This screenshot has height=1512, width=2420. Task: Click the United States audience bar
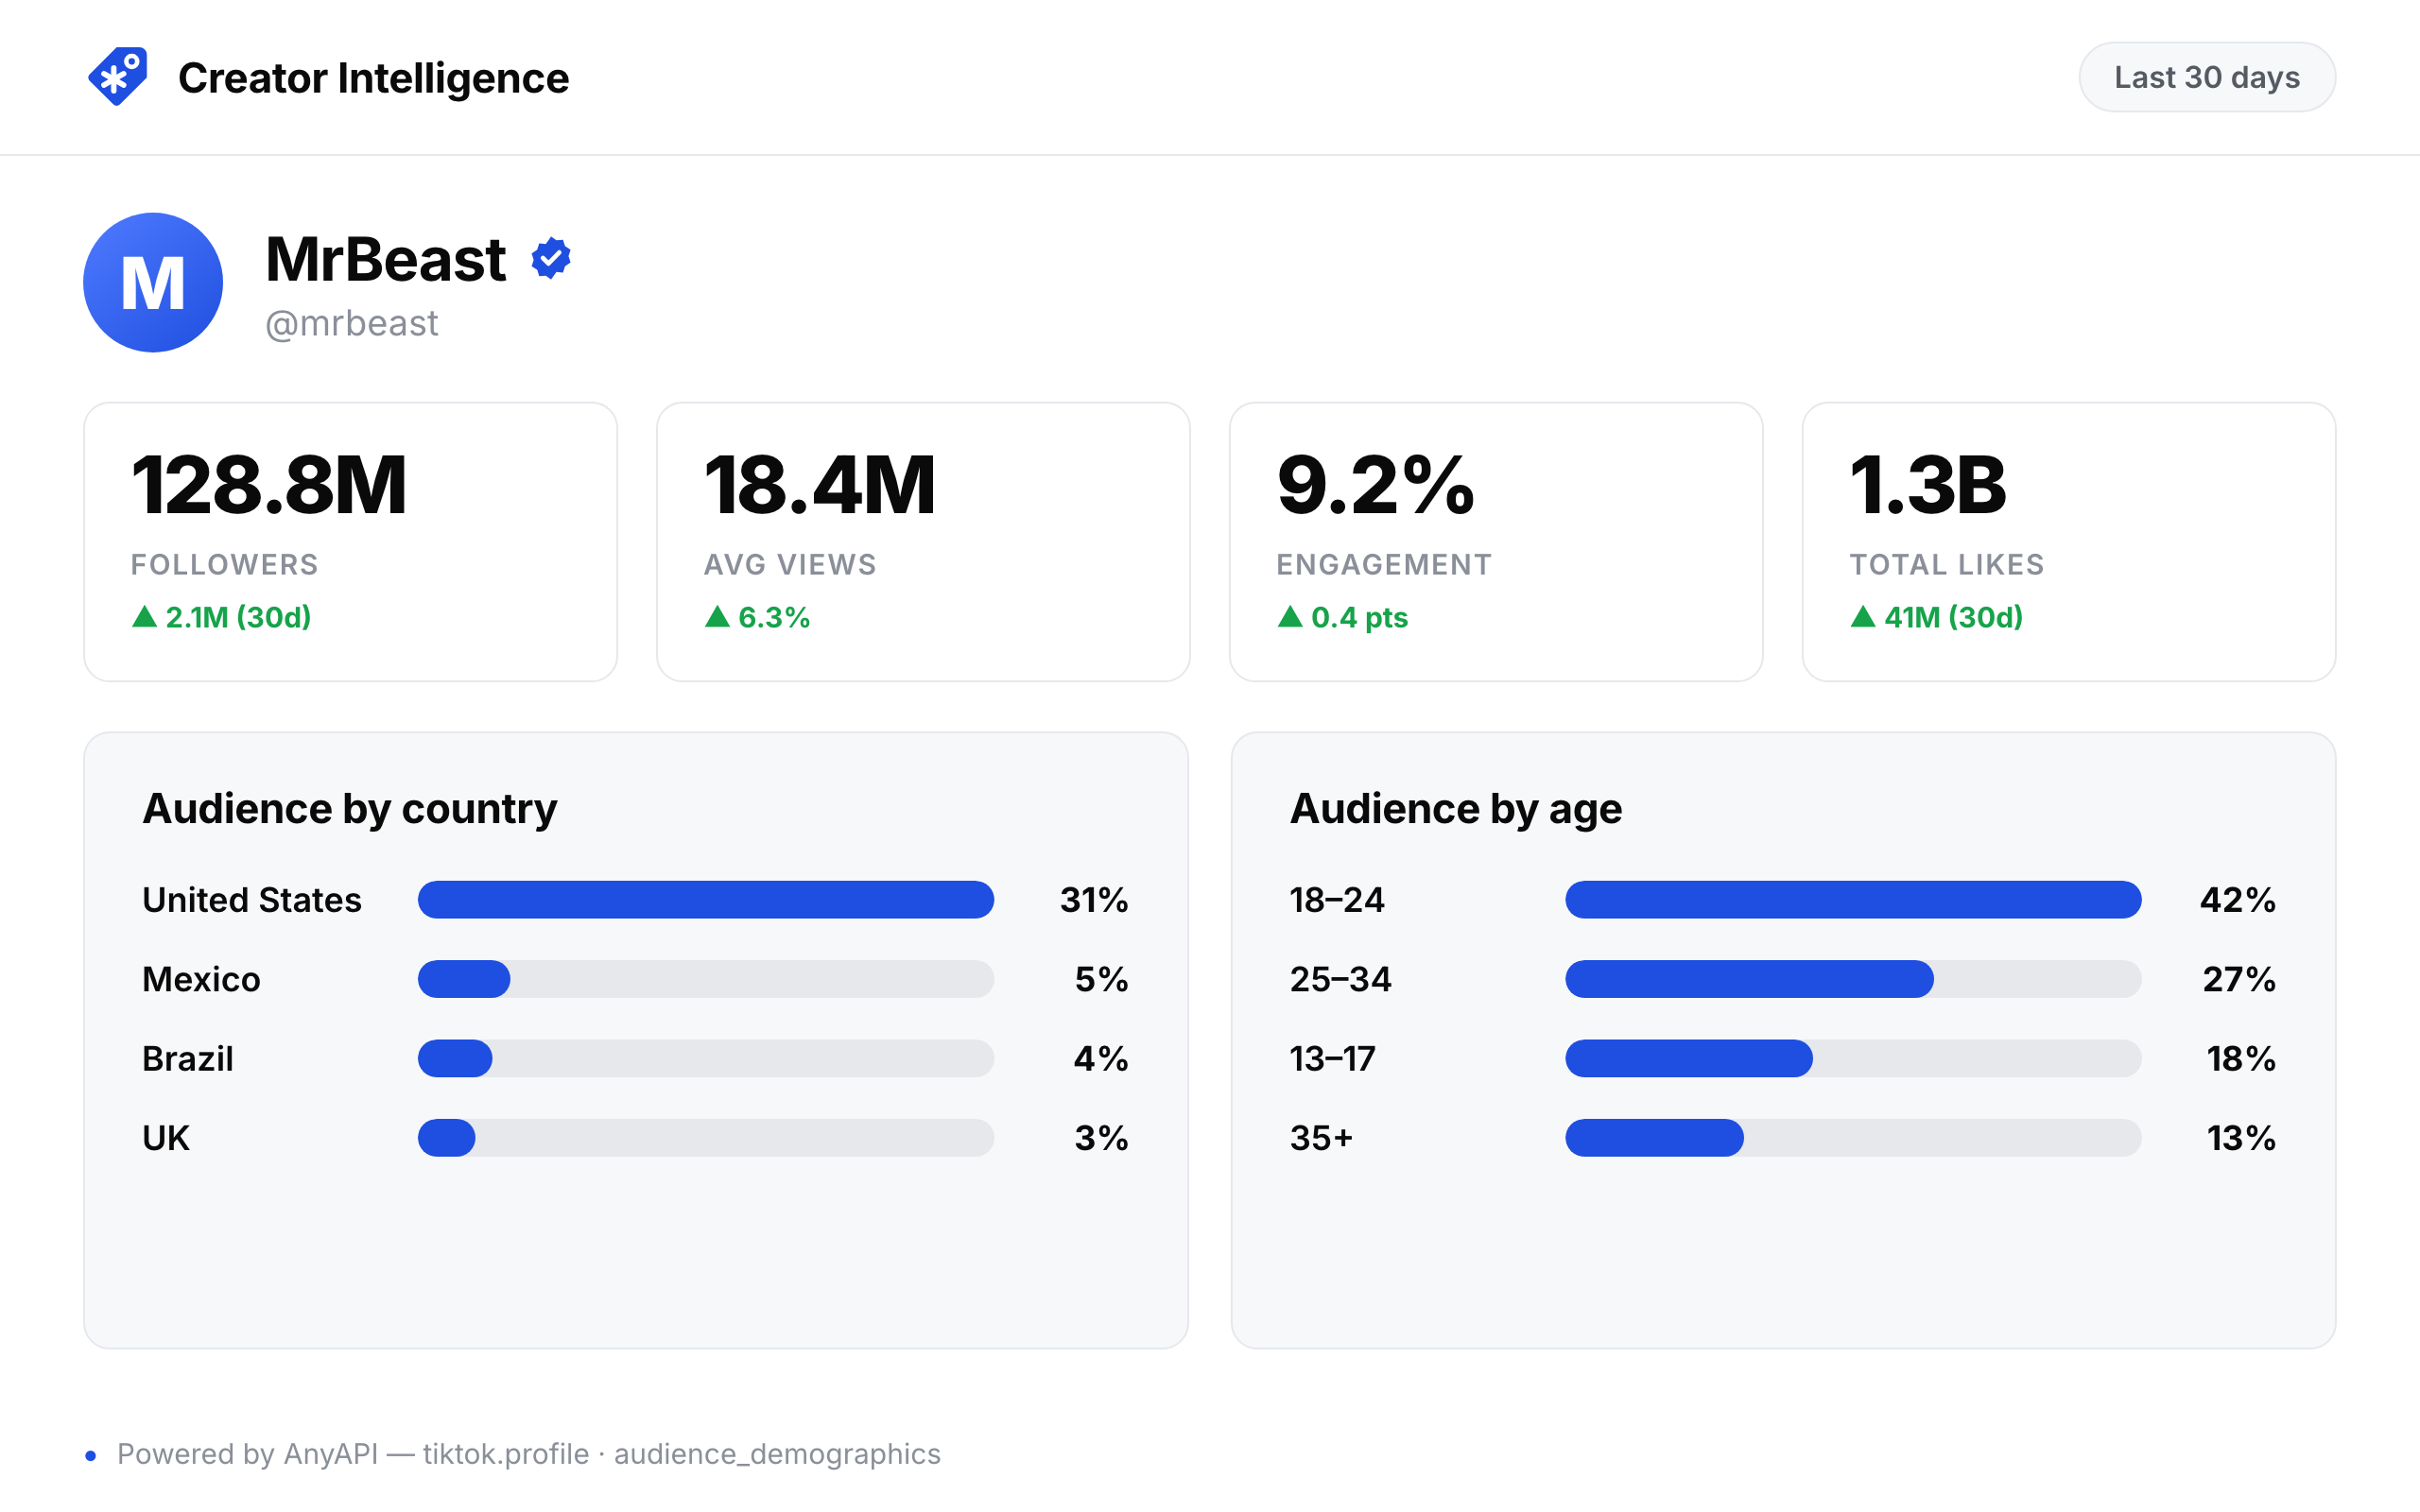pos(706,900)
